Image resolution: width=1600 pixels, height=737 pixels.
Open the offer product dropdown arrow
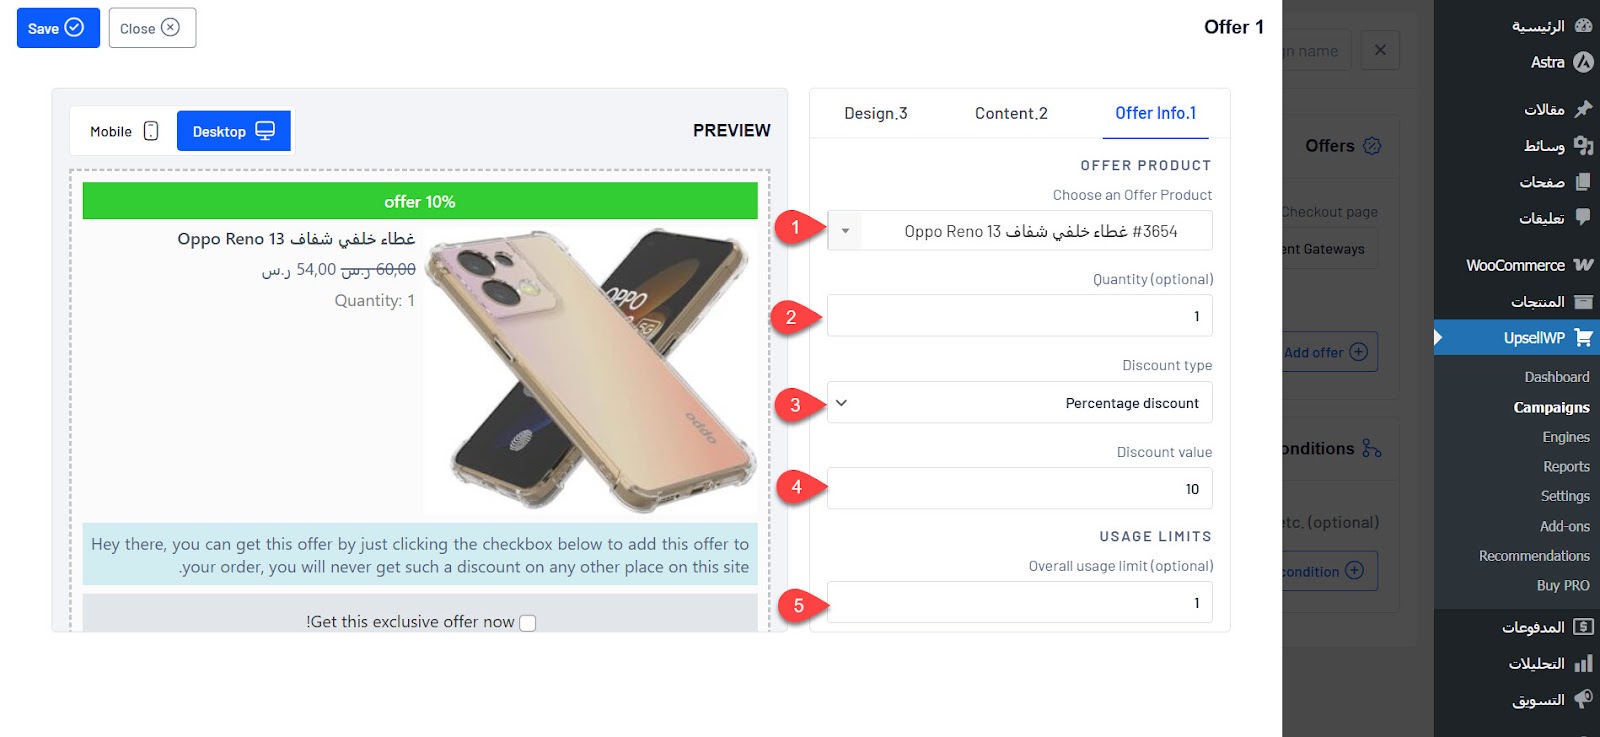(845, 231)
